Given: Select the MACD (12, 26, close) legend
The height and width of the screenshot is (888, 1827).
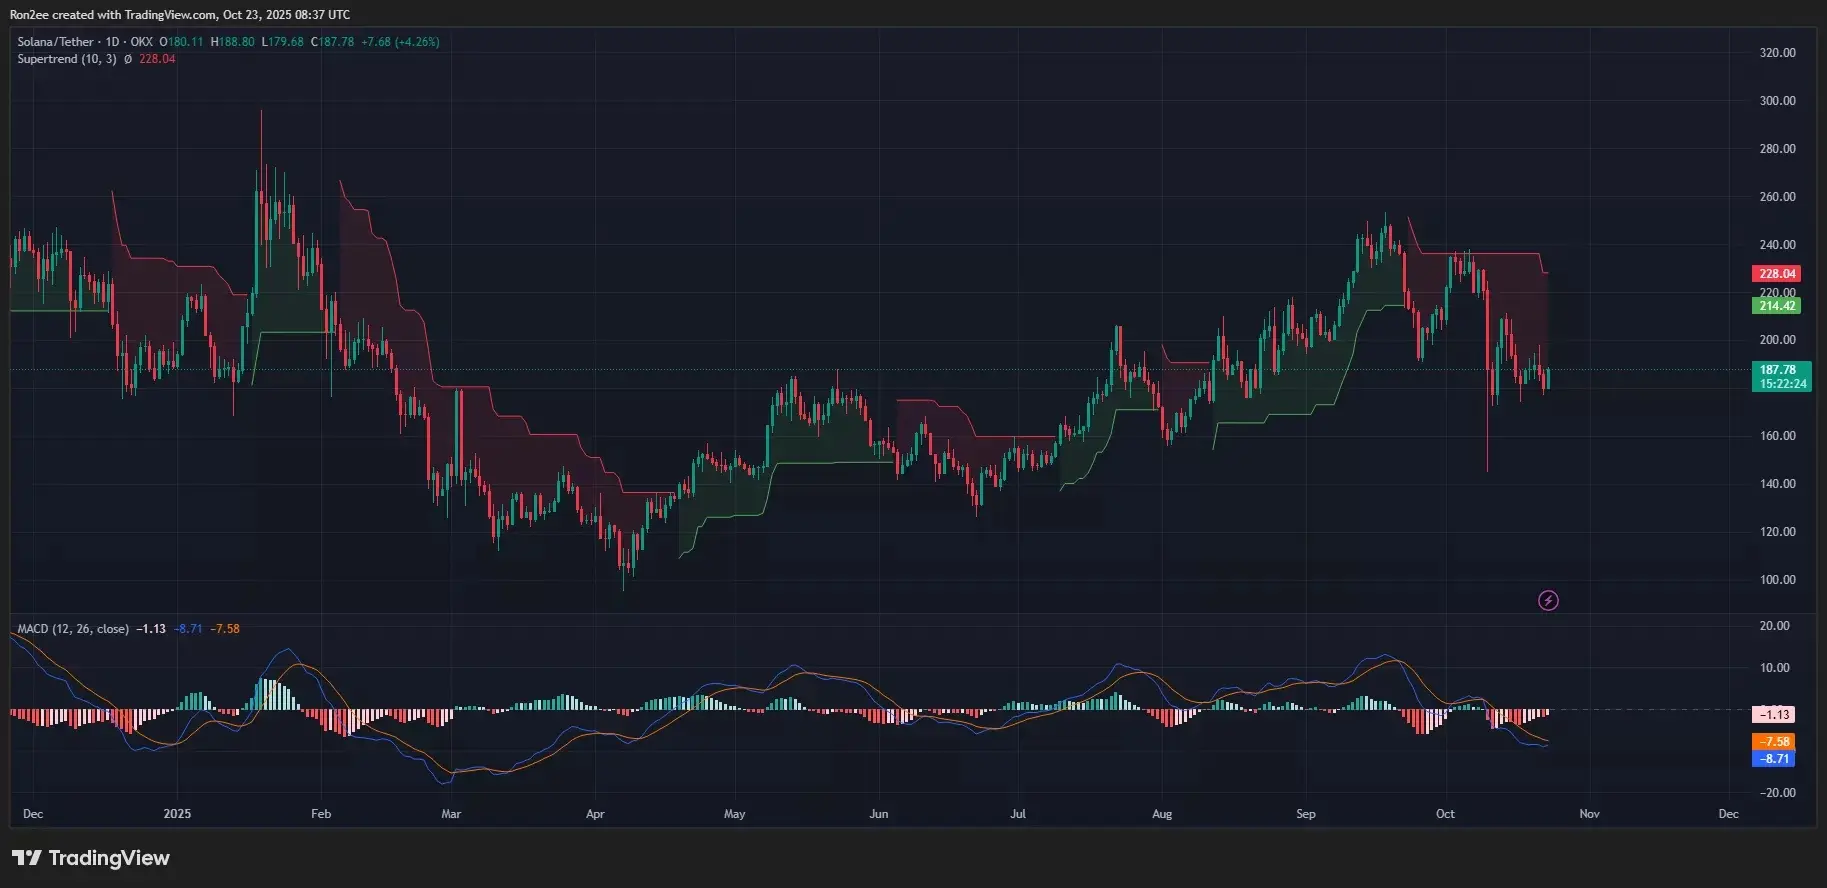Looking at the screenshot, I should 73,629.
